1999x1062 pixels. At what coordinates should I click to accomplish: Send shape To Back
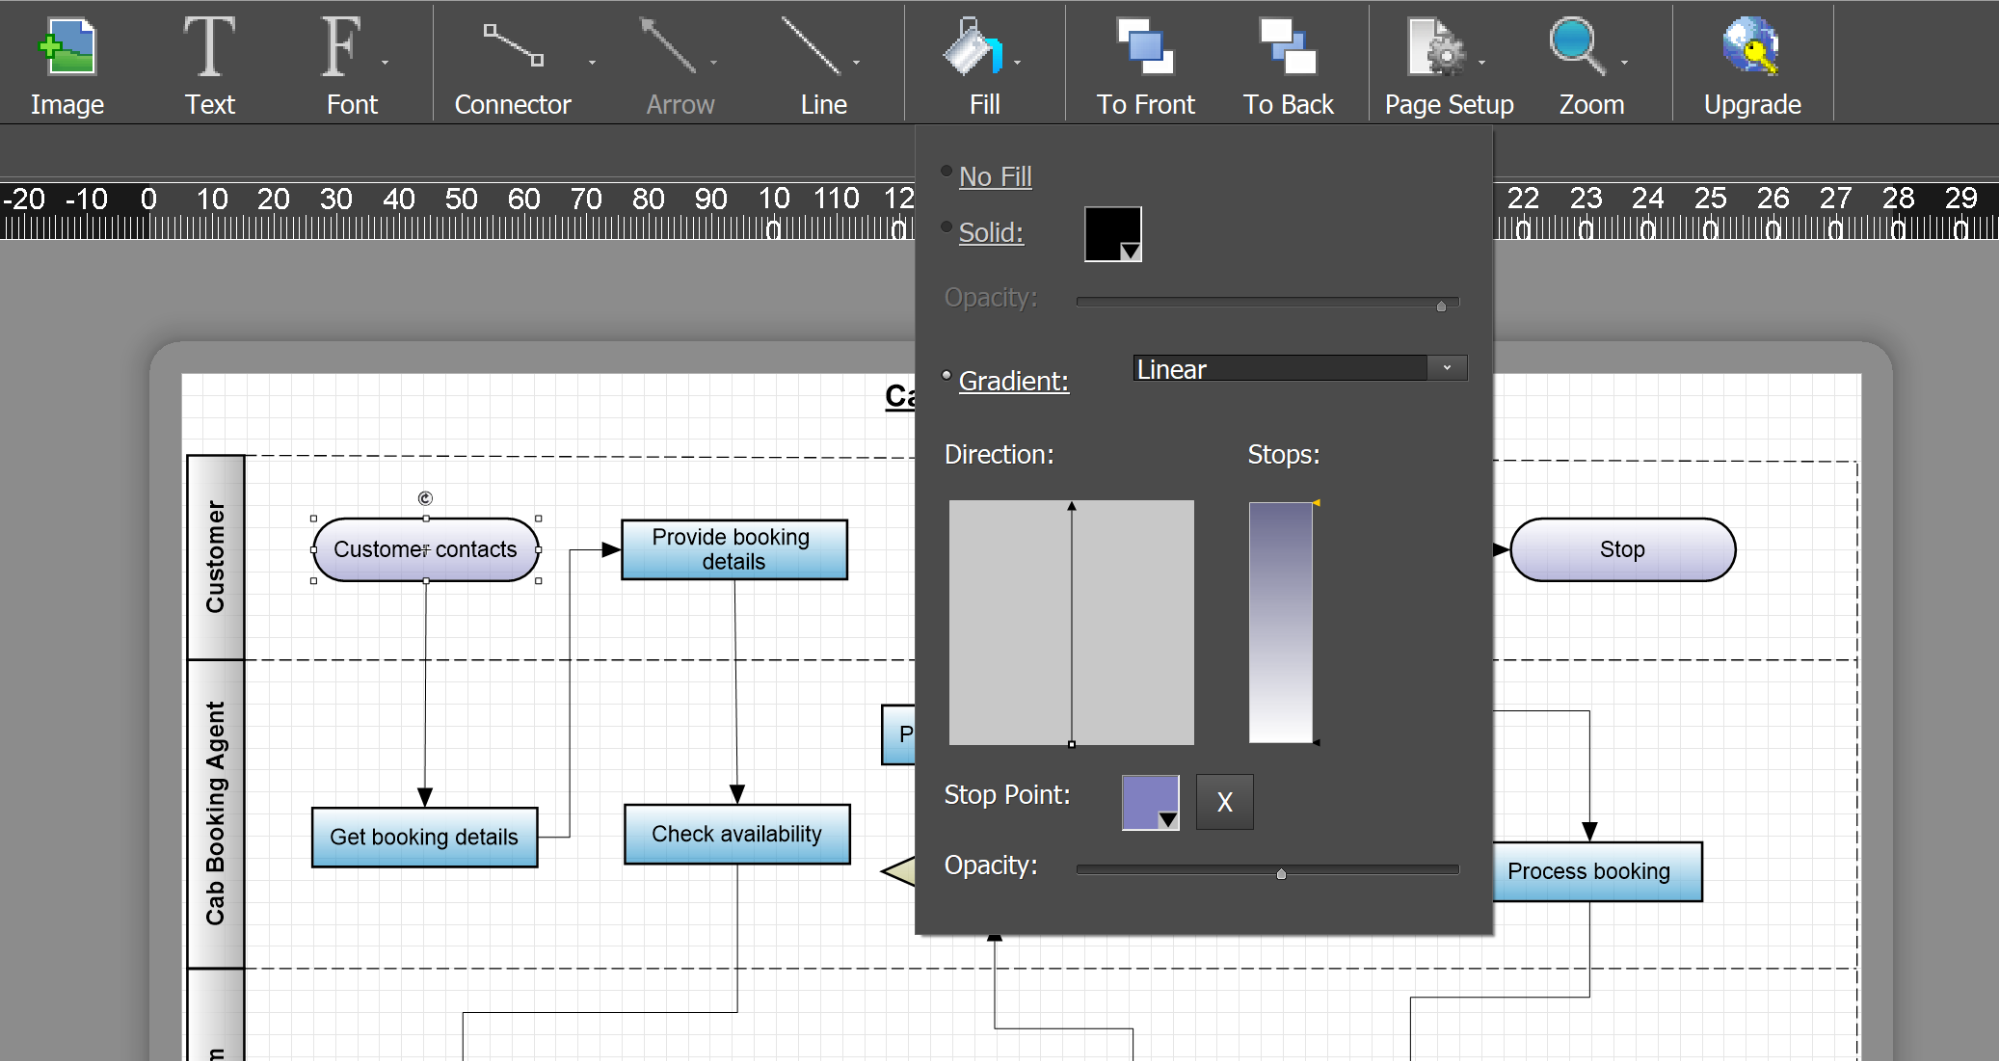coord(1288,60)
